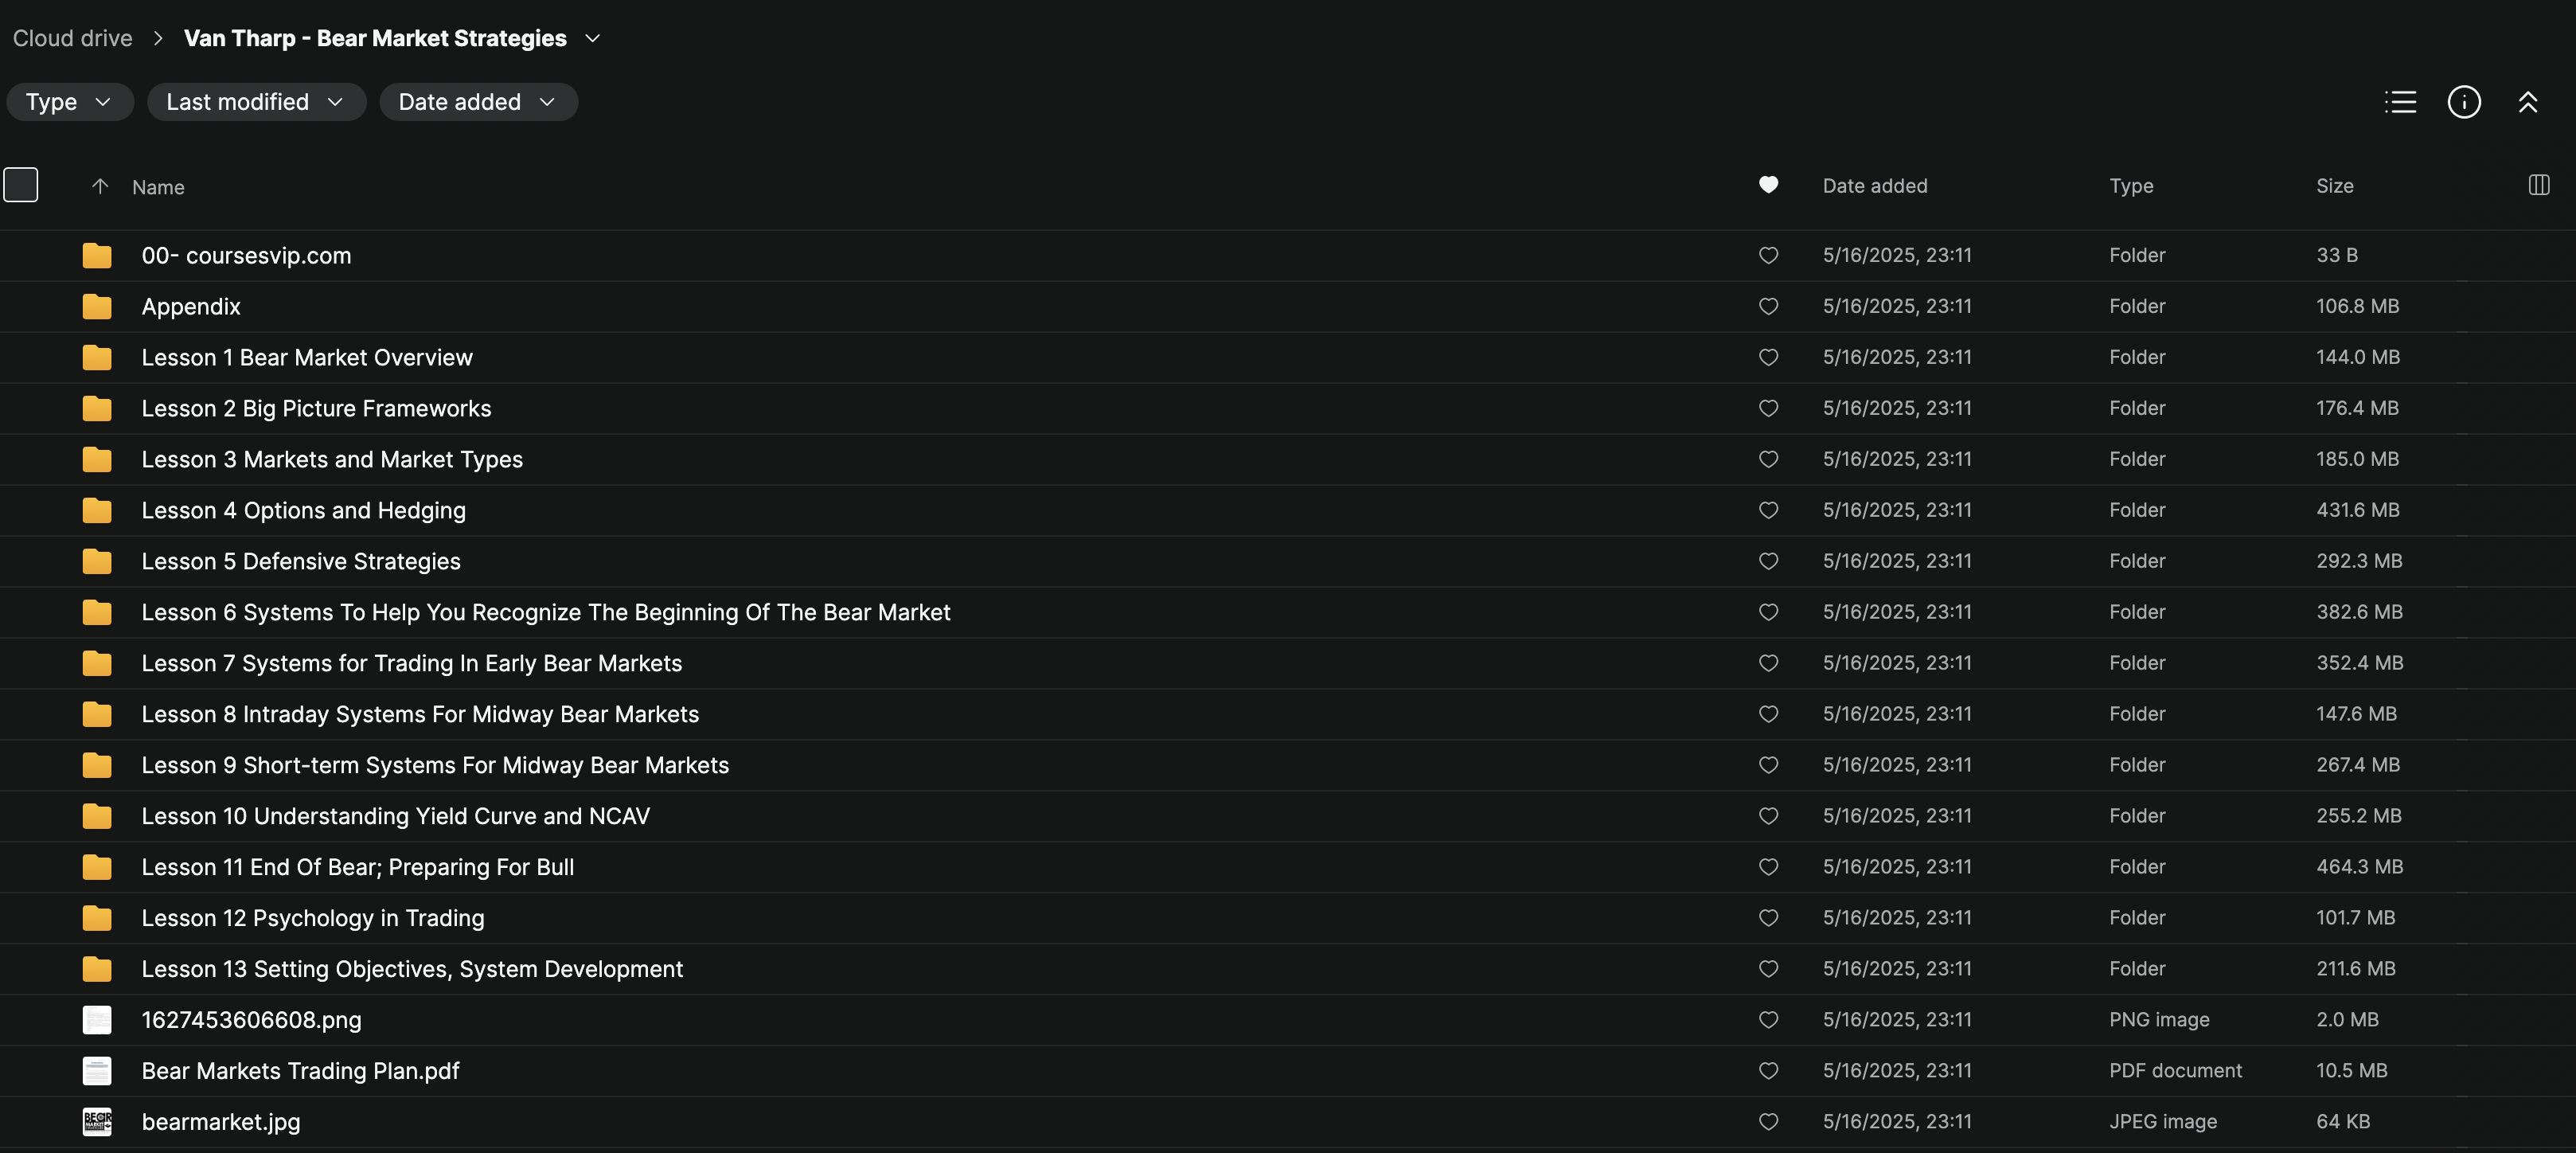Favorite the Lesson 4 Options and Hedging folder
The width and height of the screenshot is (2576, 1153).
[x=1768, y=510]
